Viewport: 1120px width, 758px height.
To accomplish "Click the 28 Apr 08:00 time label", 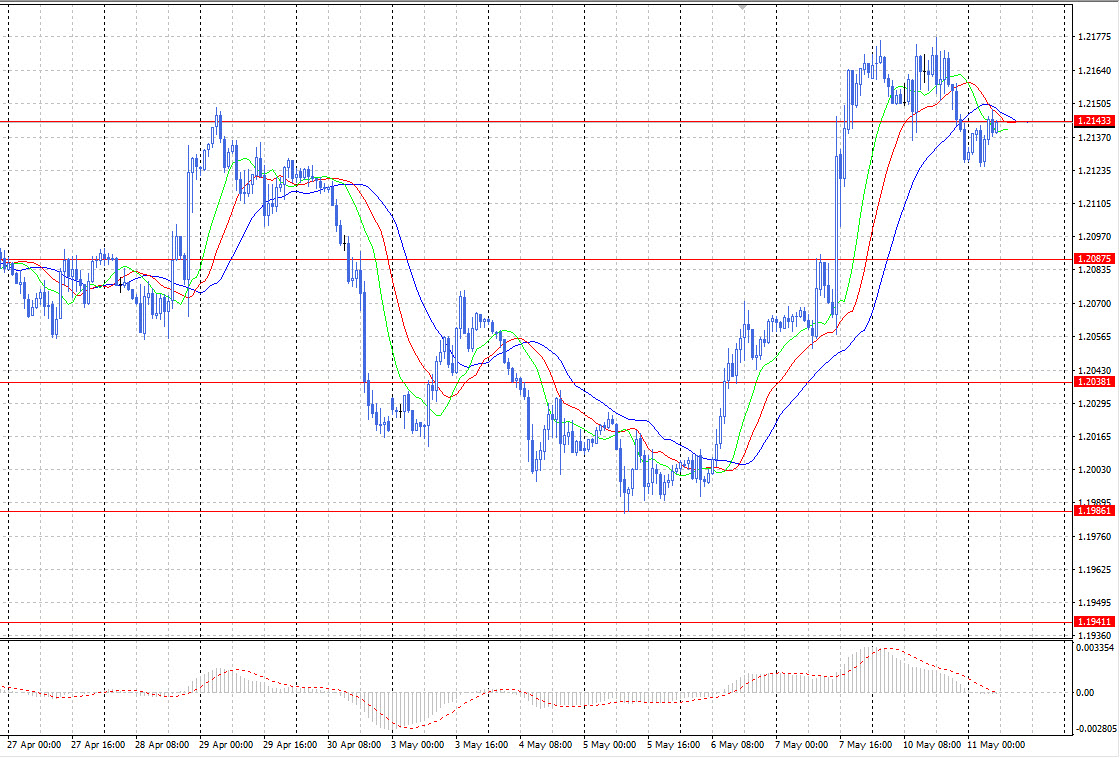I will pyautogui.click(x=162, y=744).
